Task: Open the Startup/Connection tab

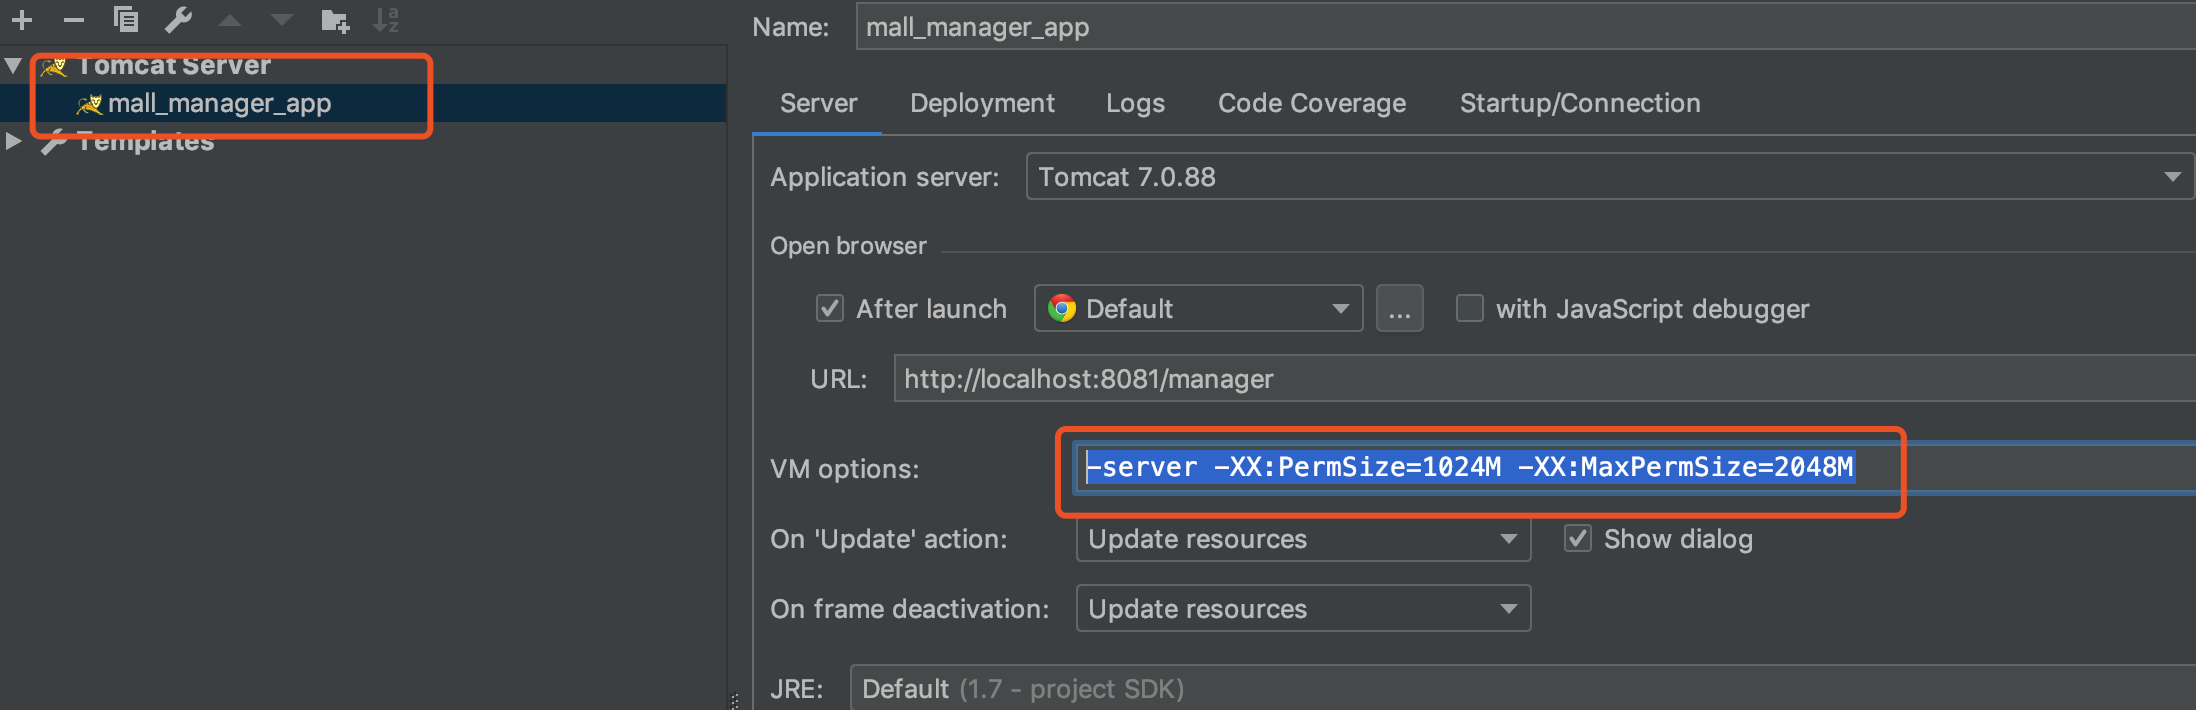Action: [1580, 103]
